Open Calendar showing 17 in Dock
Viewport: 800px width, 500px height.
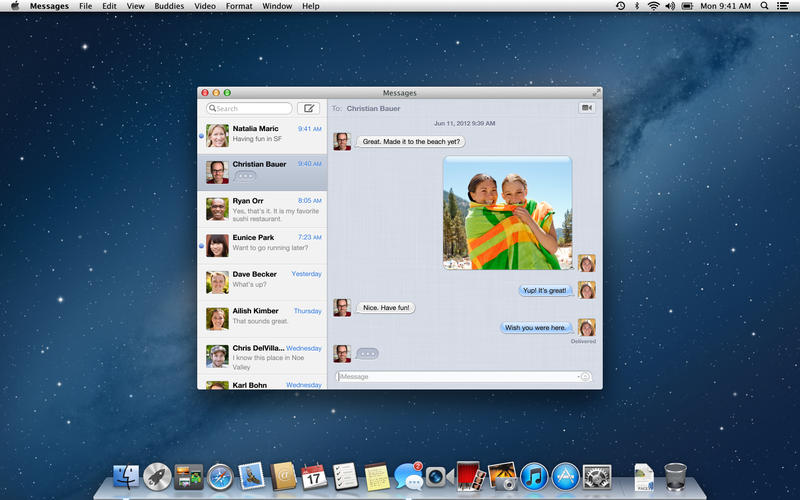[314, 477]
